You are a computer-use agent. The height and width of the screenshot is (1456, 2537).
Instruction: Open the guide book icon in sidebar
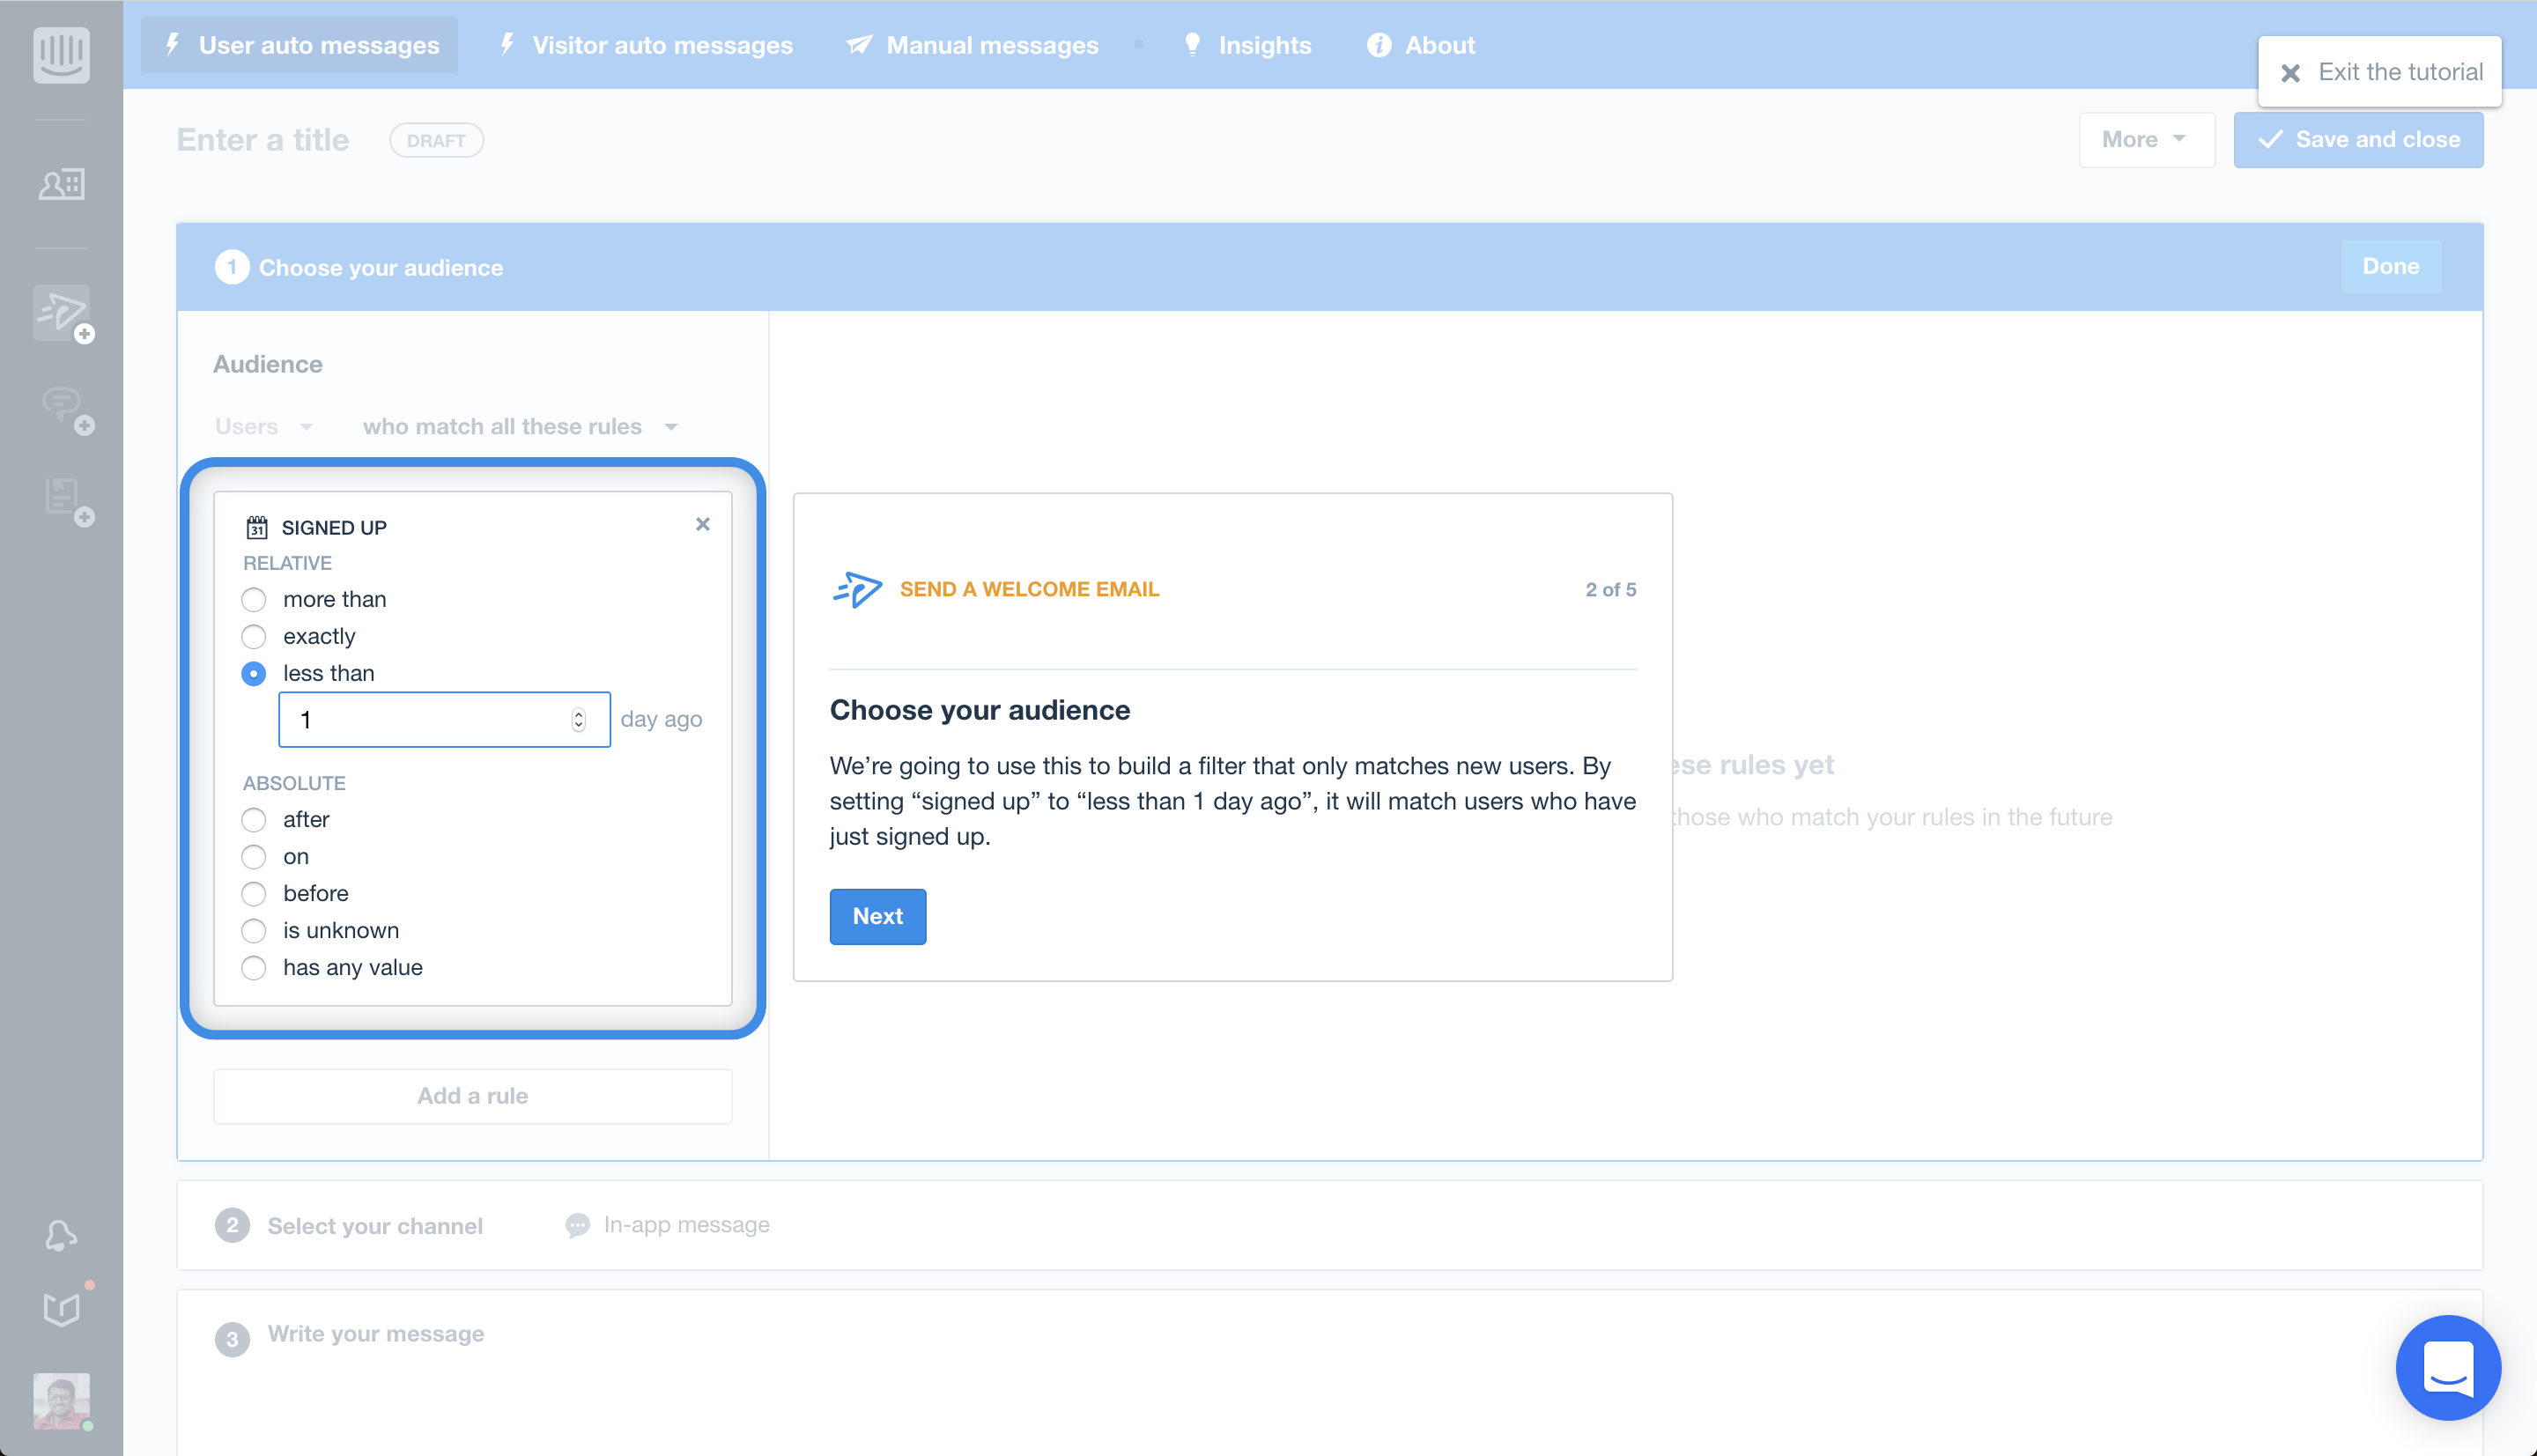click(62, 1308)
